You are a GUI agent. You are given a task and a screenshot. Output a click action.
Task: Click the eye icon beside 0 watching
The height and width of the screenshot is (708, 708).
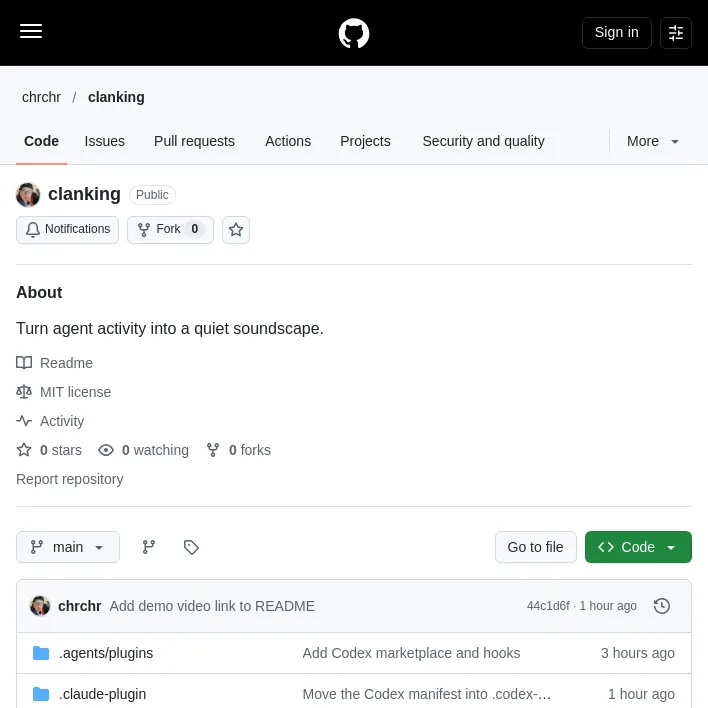pyautogui.click(x=106, y=450)
